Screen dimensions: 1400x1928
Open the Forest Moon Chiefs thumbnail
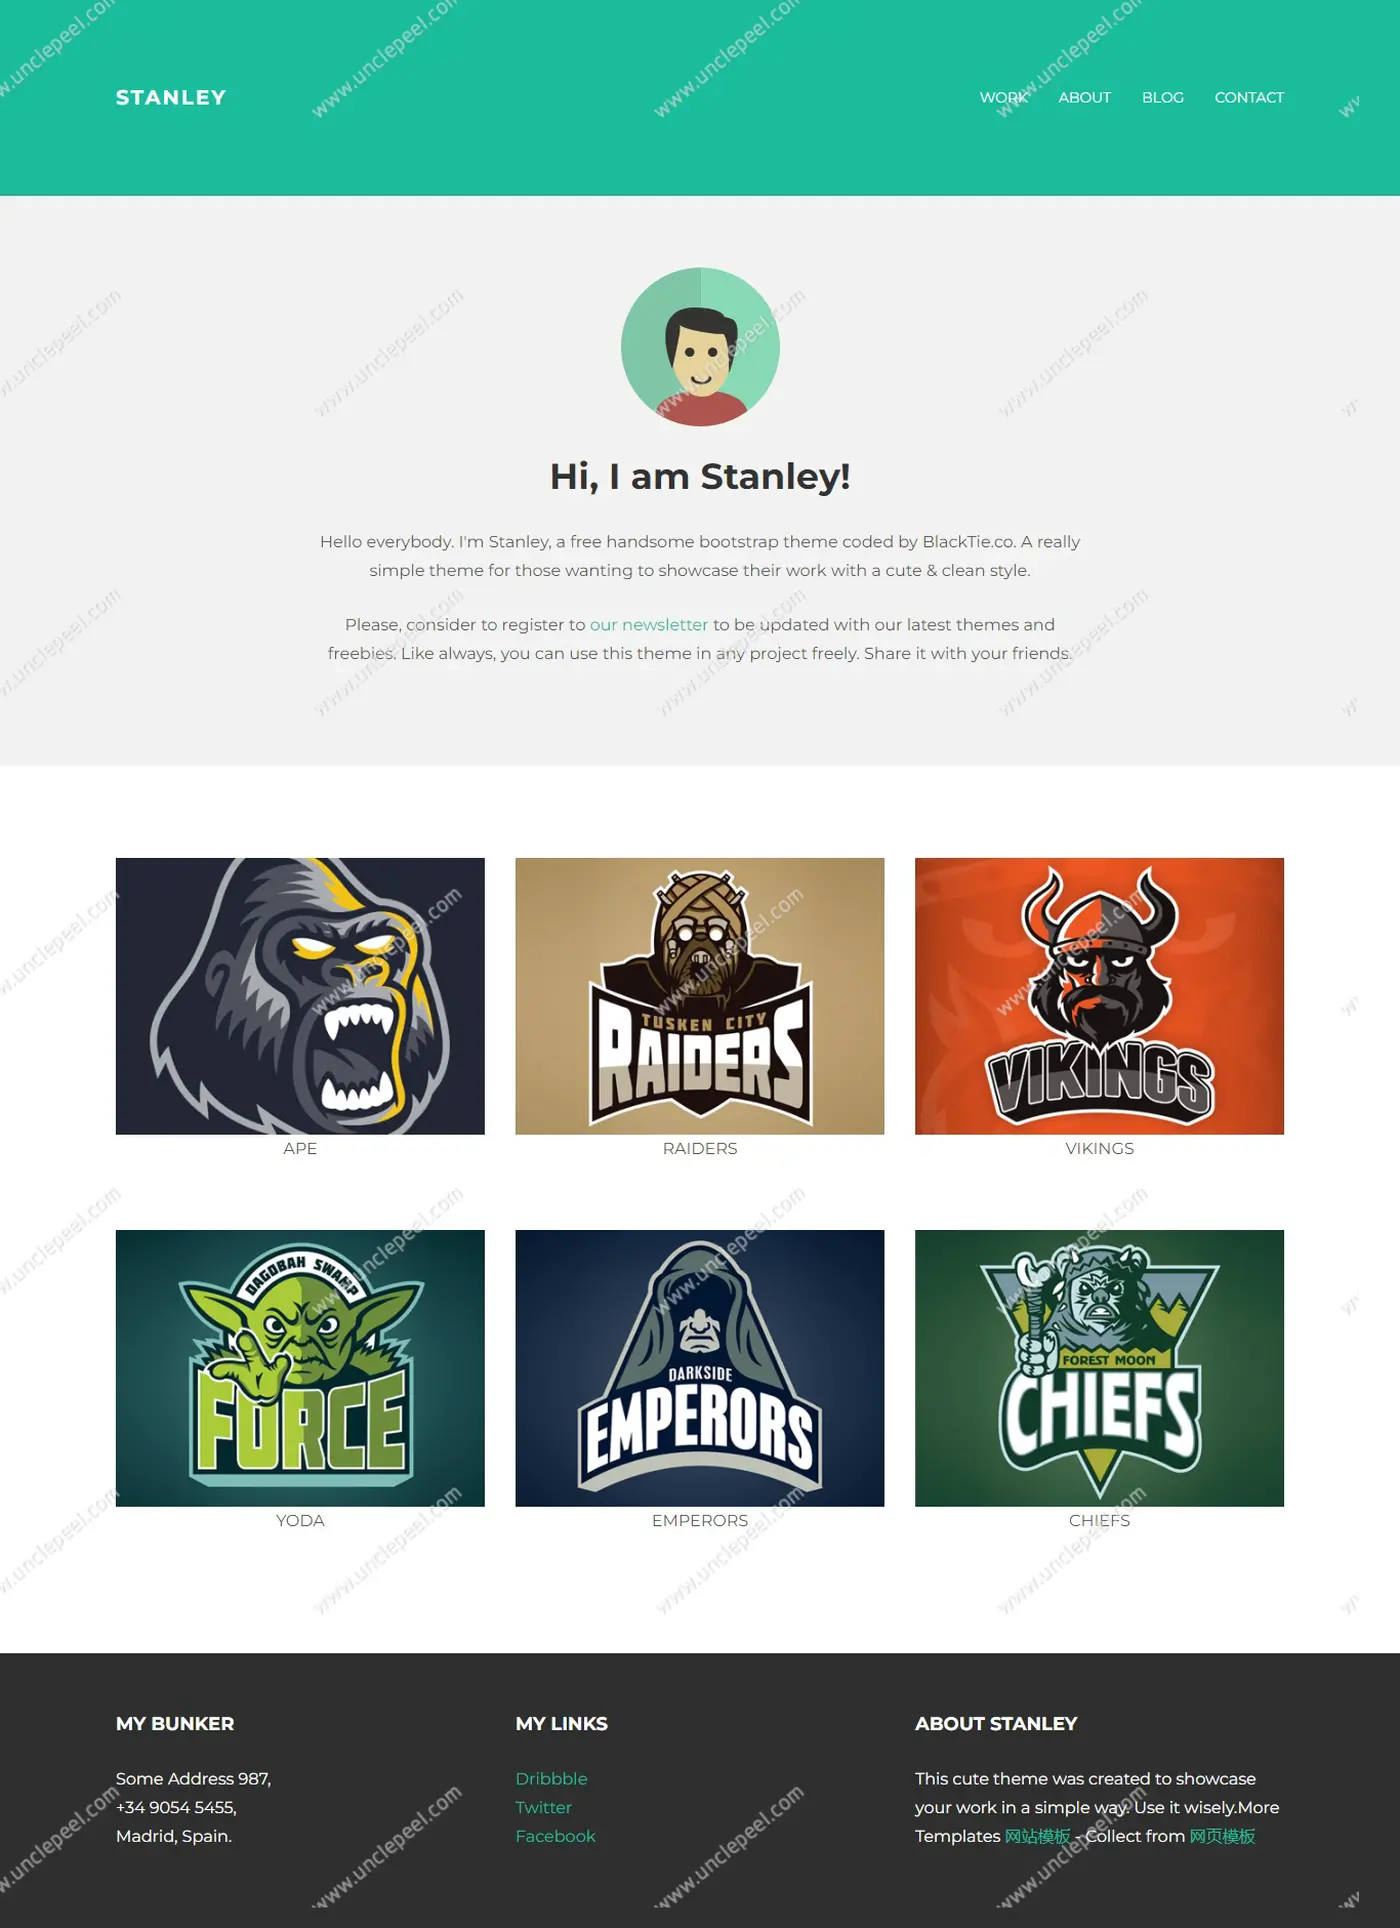(x=1099, y=1368)
